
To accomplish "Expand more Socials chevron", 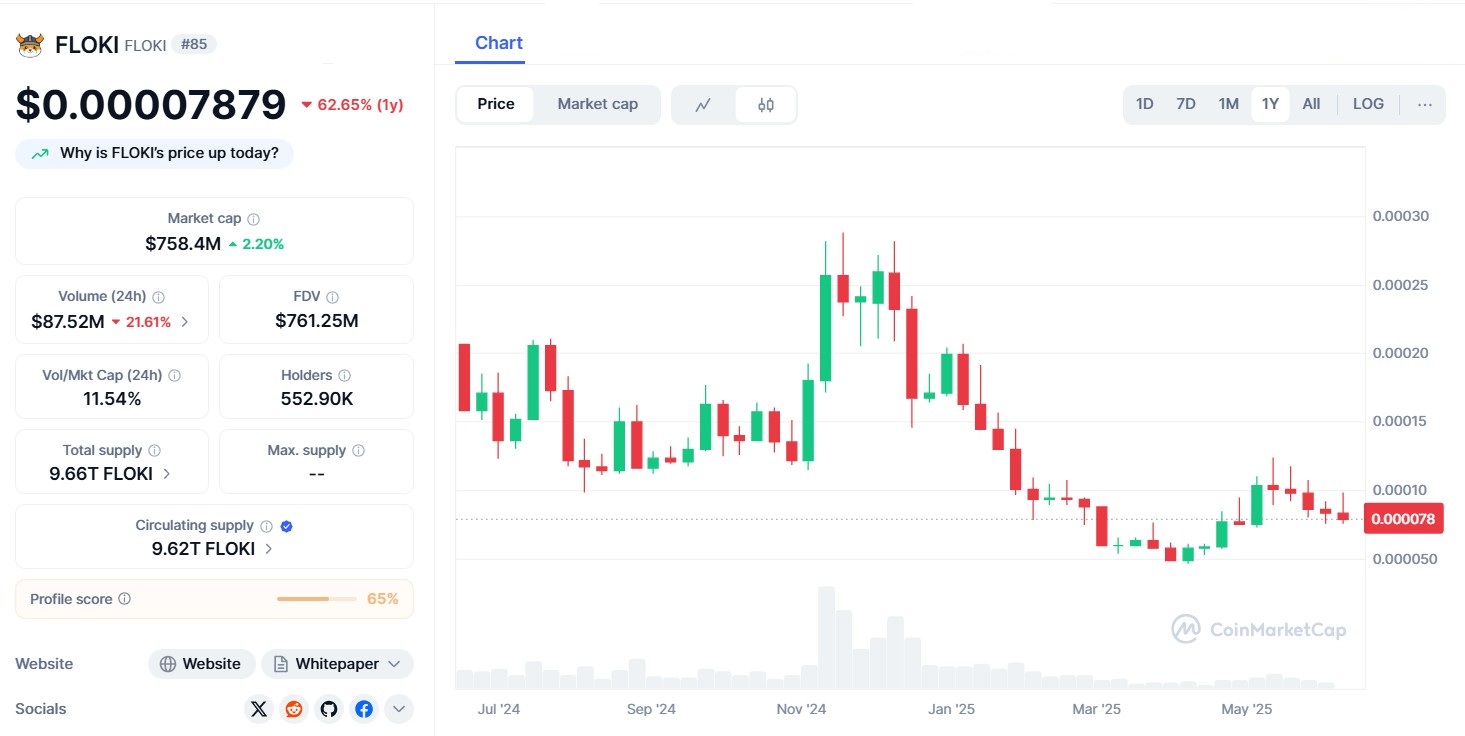I will [398, 709].
